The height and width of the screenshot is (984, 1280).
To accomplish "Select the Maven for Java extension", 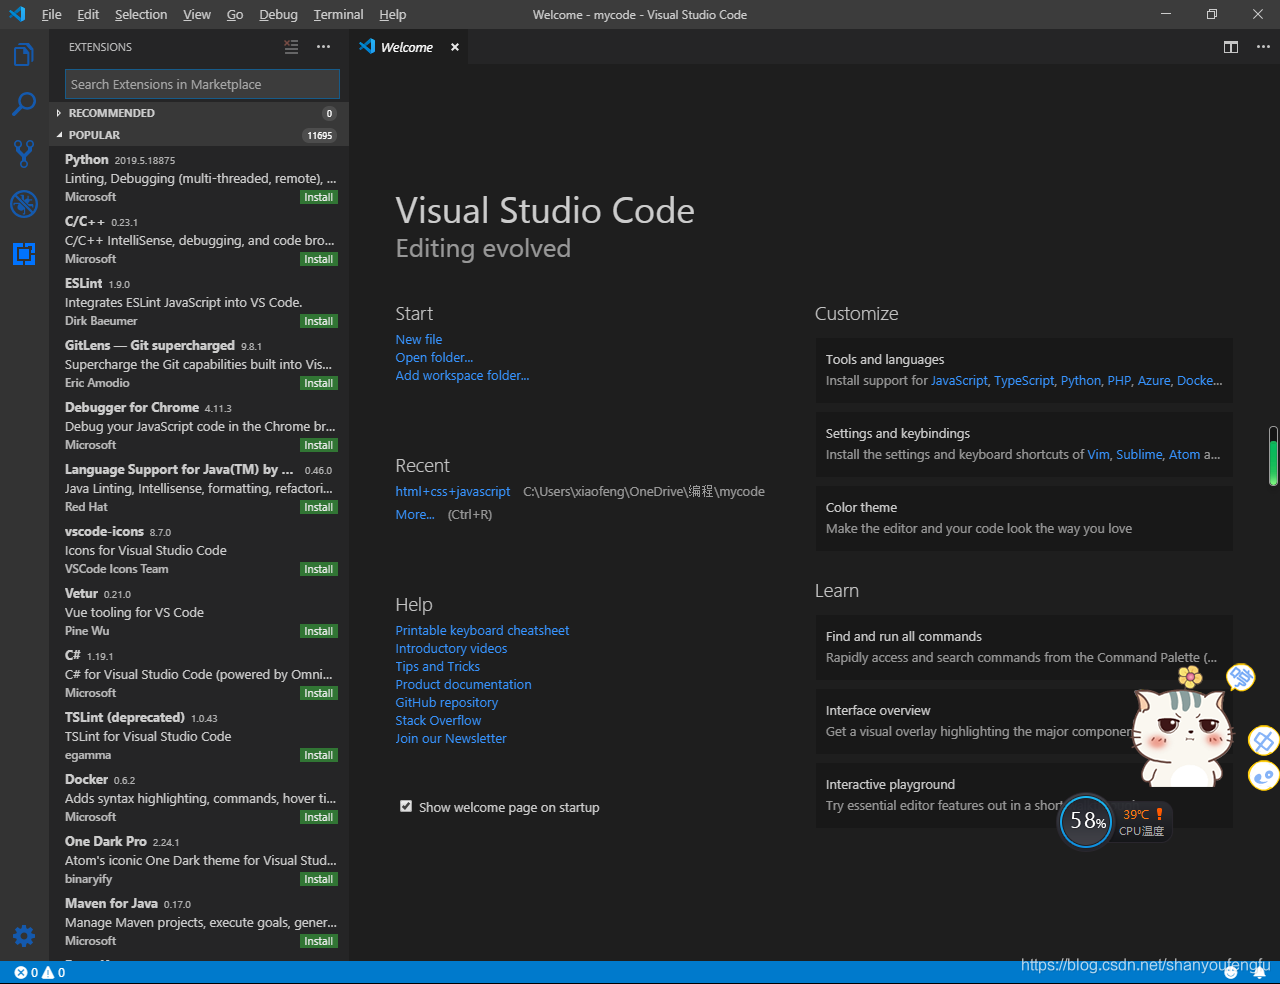I will point(199,921).
